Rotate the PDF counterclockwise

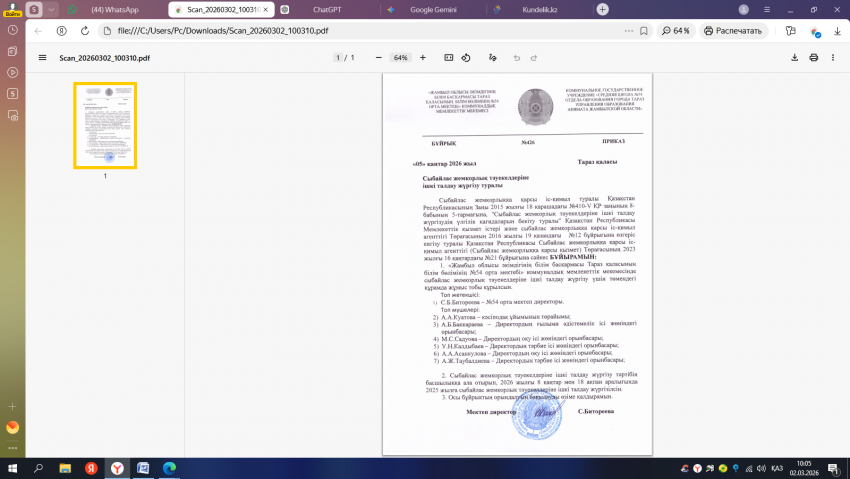click(466, 57)
